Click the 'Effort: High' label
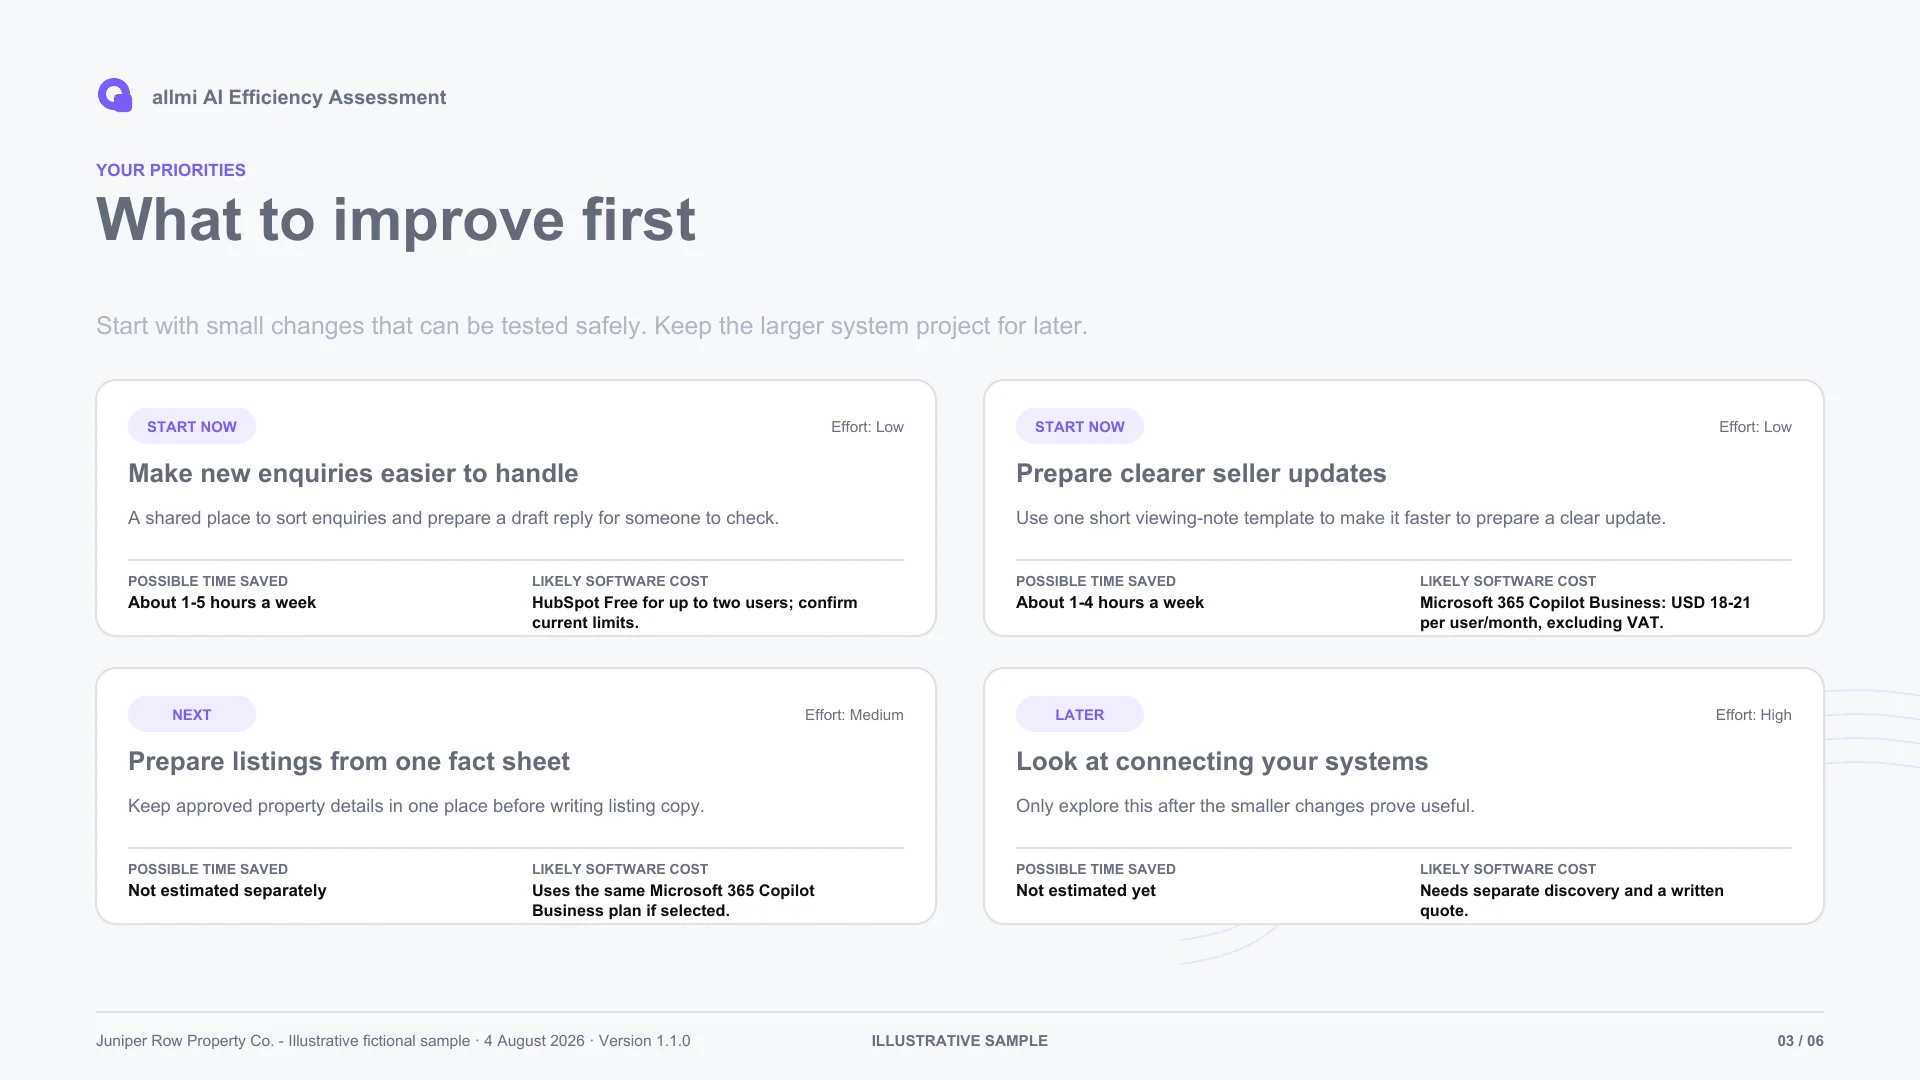Image resolution: width=1920 pixels, height=1080 pixels. (1754, 714)
